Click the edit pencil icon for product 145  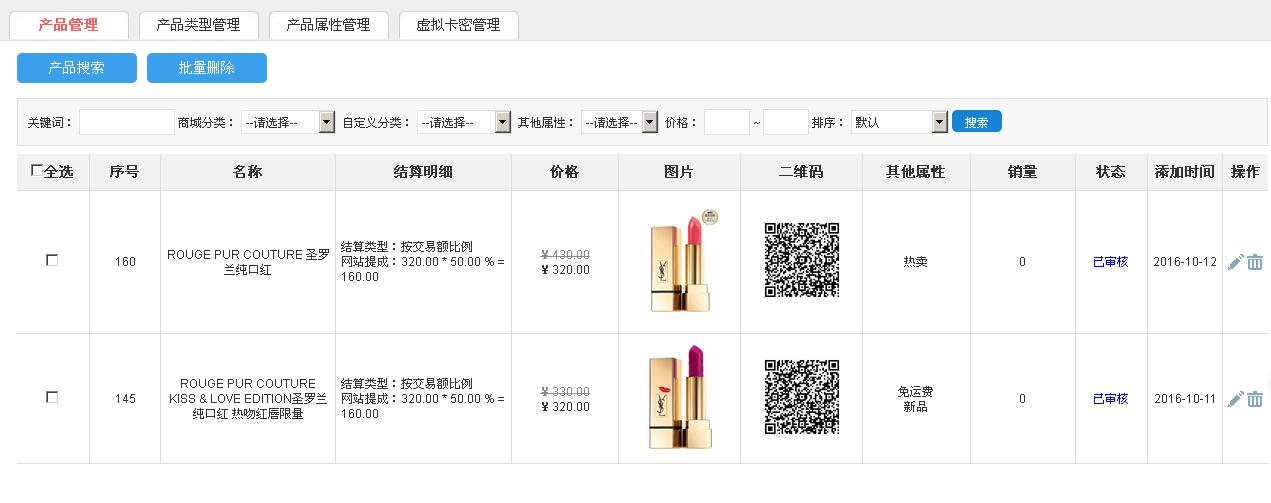coord(1235,399)
